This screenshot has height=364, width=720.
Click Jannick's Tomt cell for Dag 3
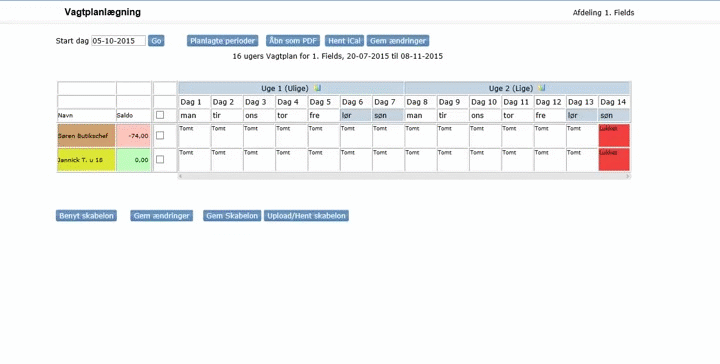pyautogui.click(x=259, y=159)
